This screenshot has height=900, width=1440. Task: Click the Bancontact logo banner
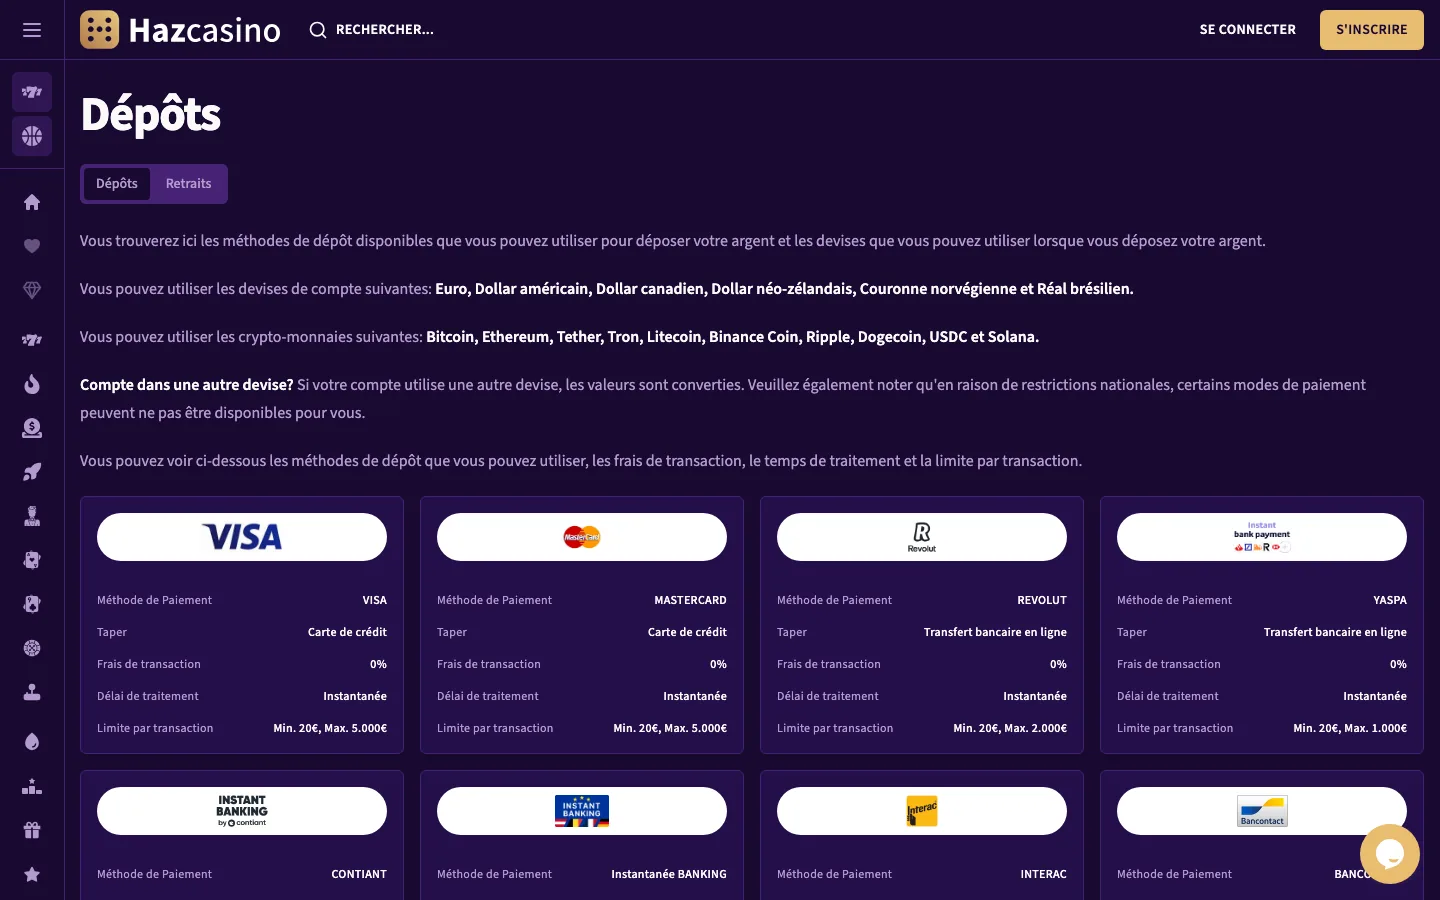coord(1262,811)
